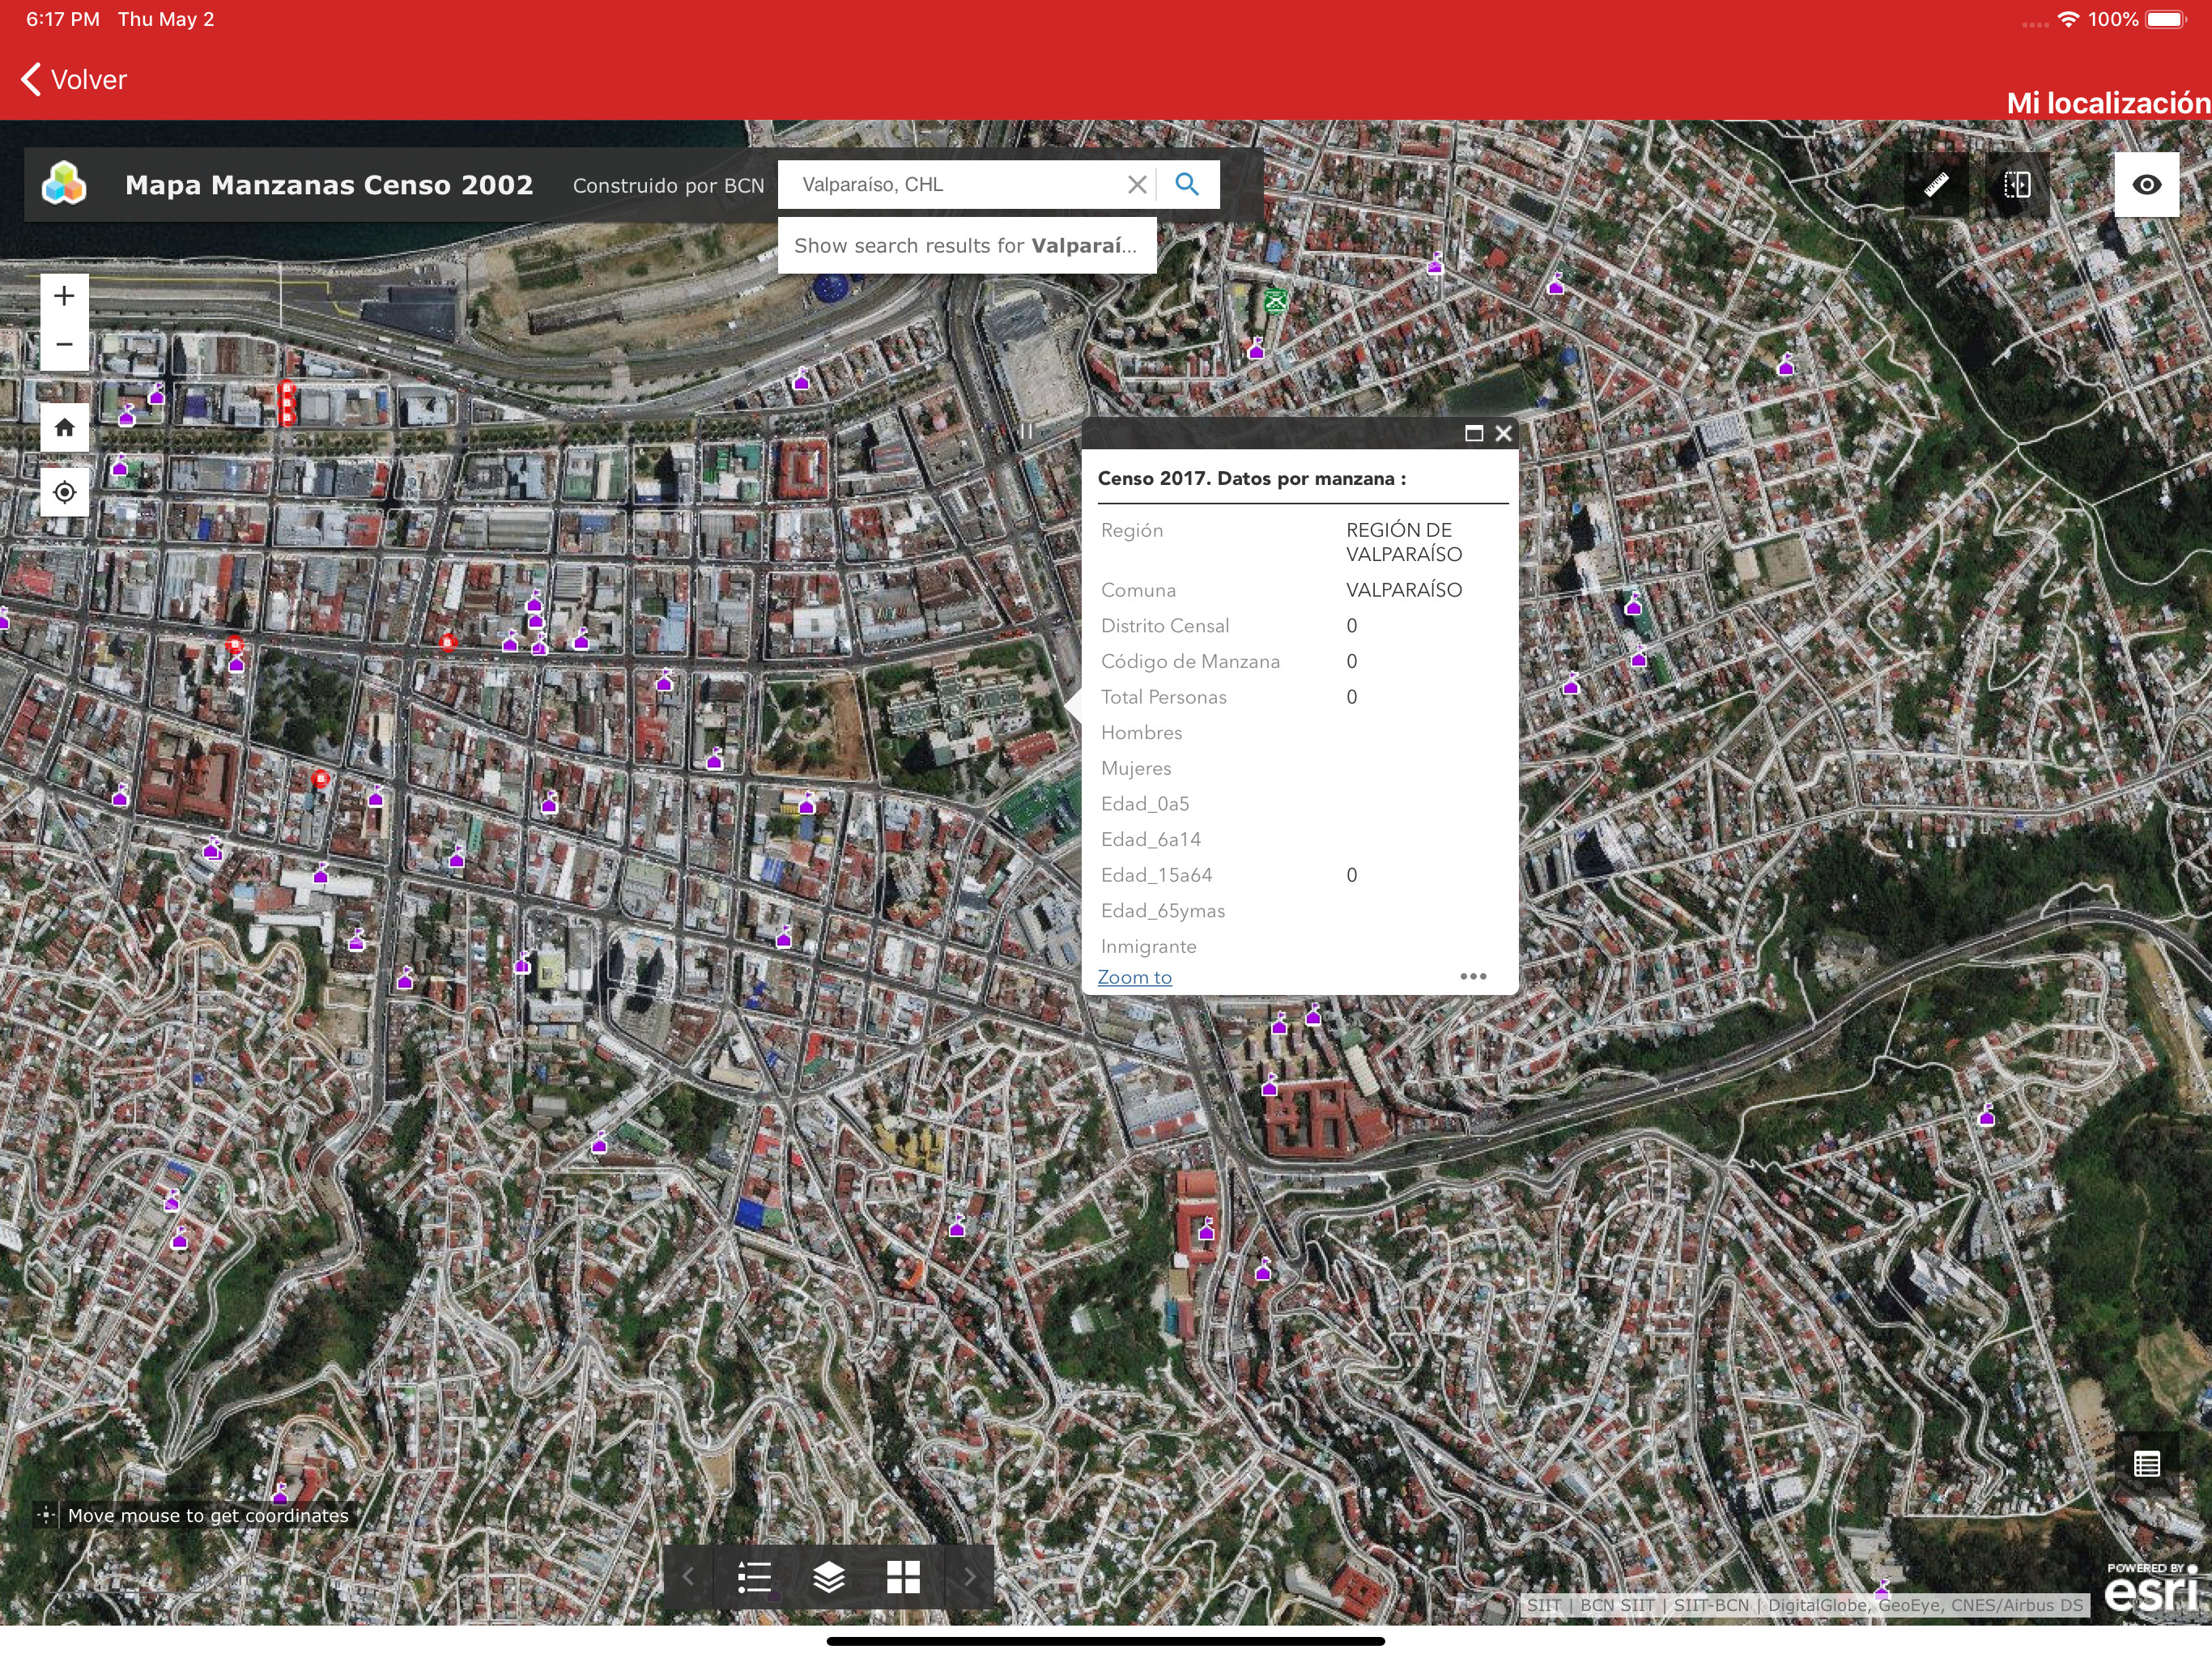Tap Mi localización in header

pyautogui.click(x=2108, y=103)
